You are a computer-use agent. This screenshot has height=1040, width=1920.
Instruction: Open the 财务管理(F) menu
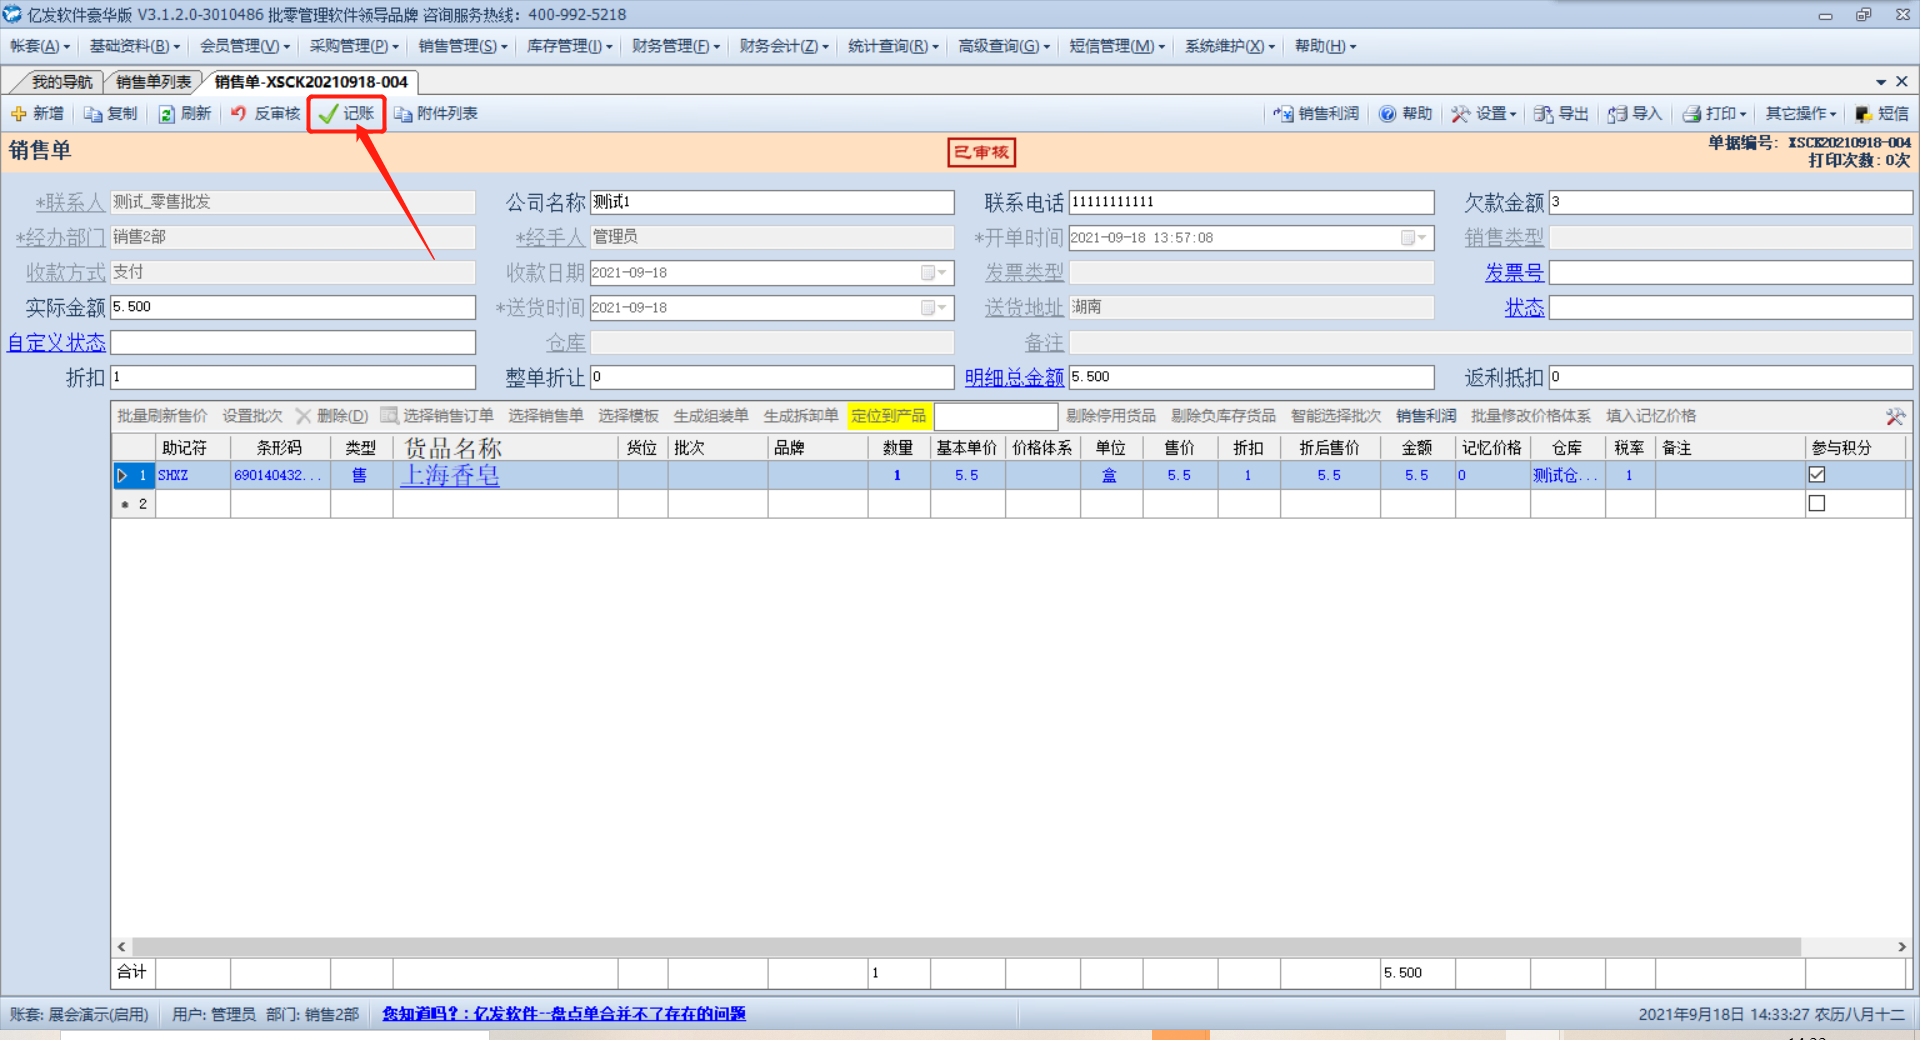pyautogui.click(x=676, y=46)
